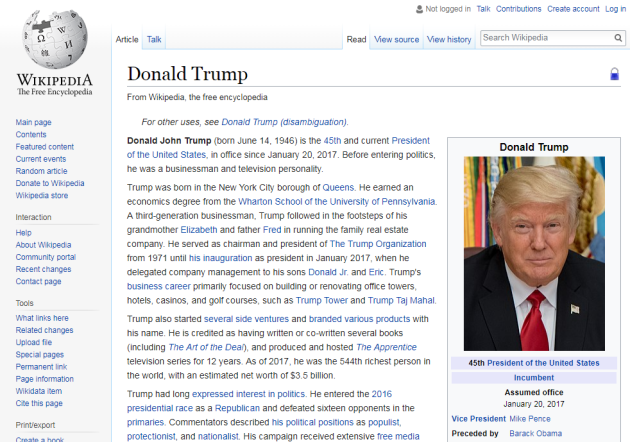Open the View history tab
Screen dimensions: 630x442
pos(449,39)
